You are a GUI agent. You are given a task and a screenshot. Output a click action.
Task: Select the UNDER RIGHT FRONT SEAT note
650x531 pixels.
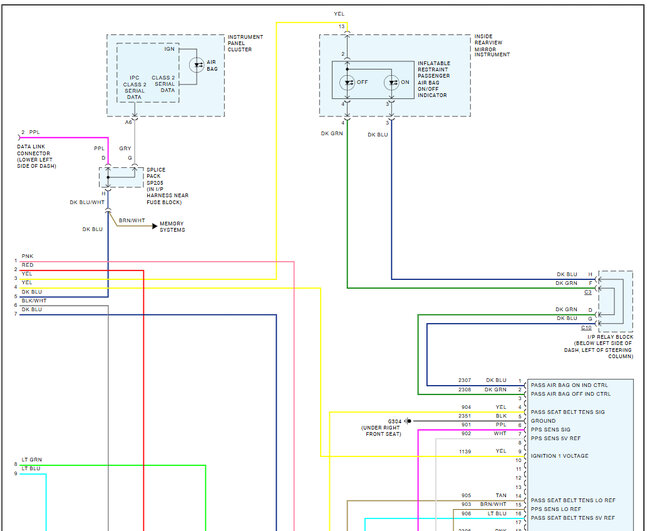click(x=381, y=431)
